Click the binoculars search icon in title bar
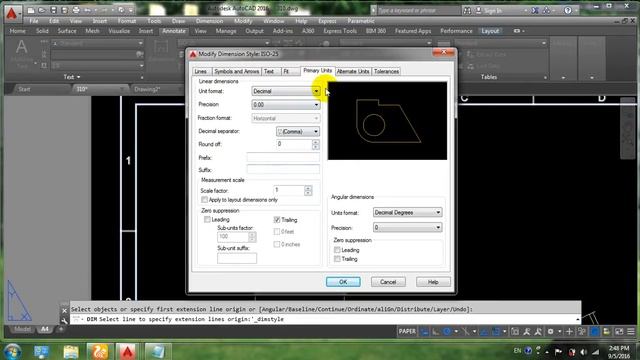This screenshot has height=360, width=640. (x=467, y=10)
